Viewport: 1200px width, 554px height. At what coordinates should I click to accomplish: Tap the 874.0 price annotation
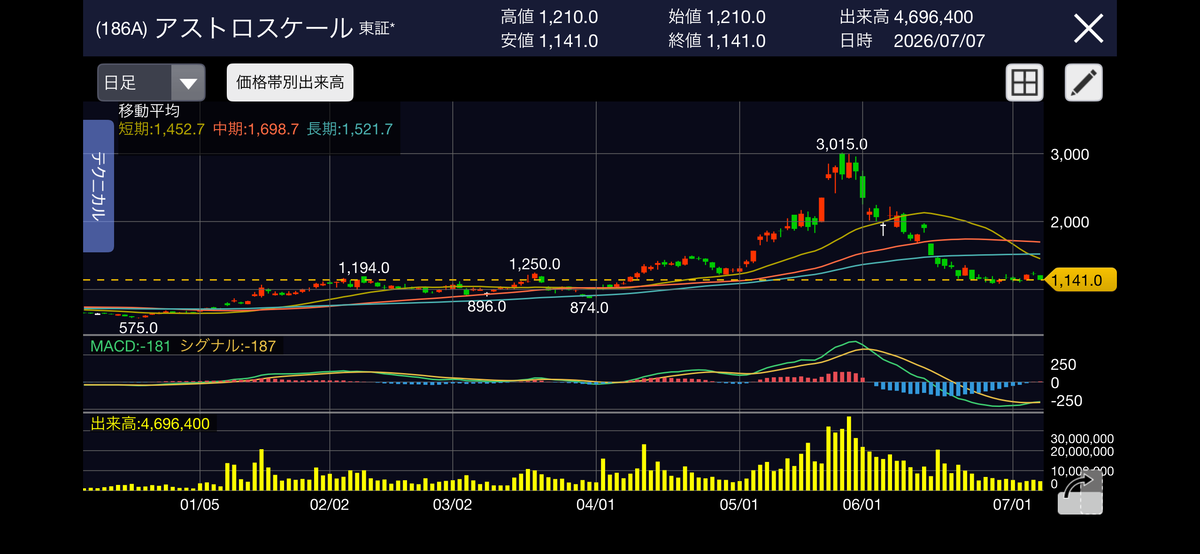tap(589, 308)
